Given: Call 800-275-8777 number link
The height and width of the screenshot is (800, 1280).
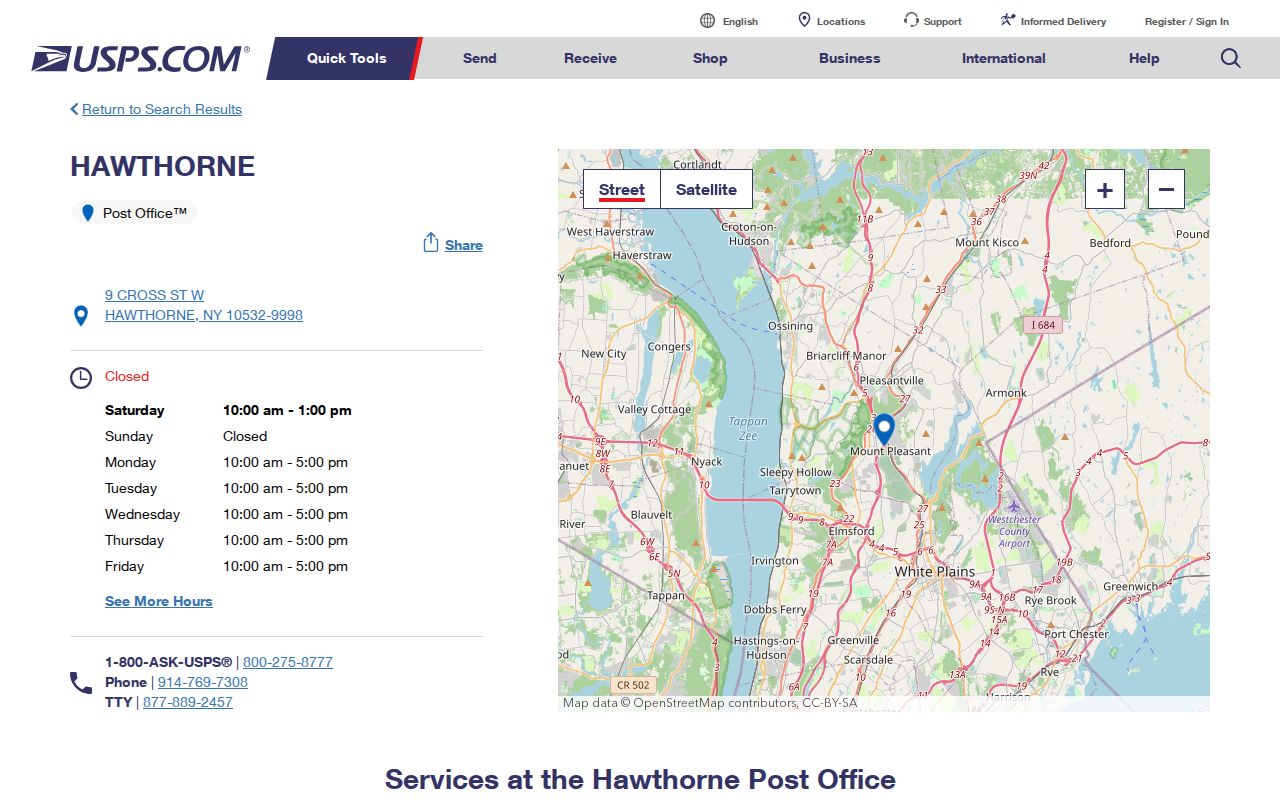Looking at the screenshot, I should click(x=288, y=662).
